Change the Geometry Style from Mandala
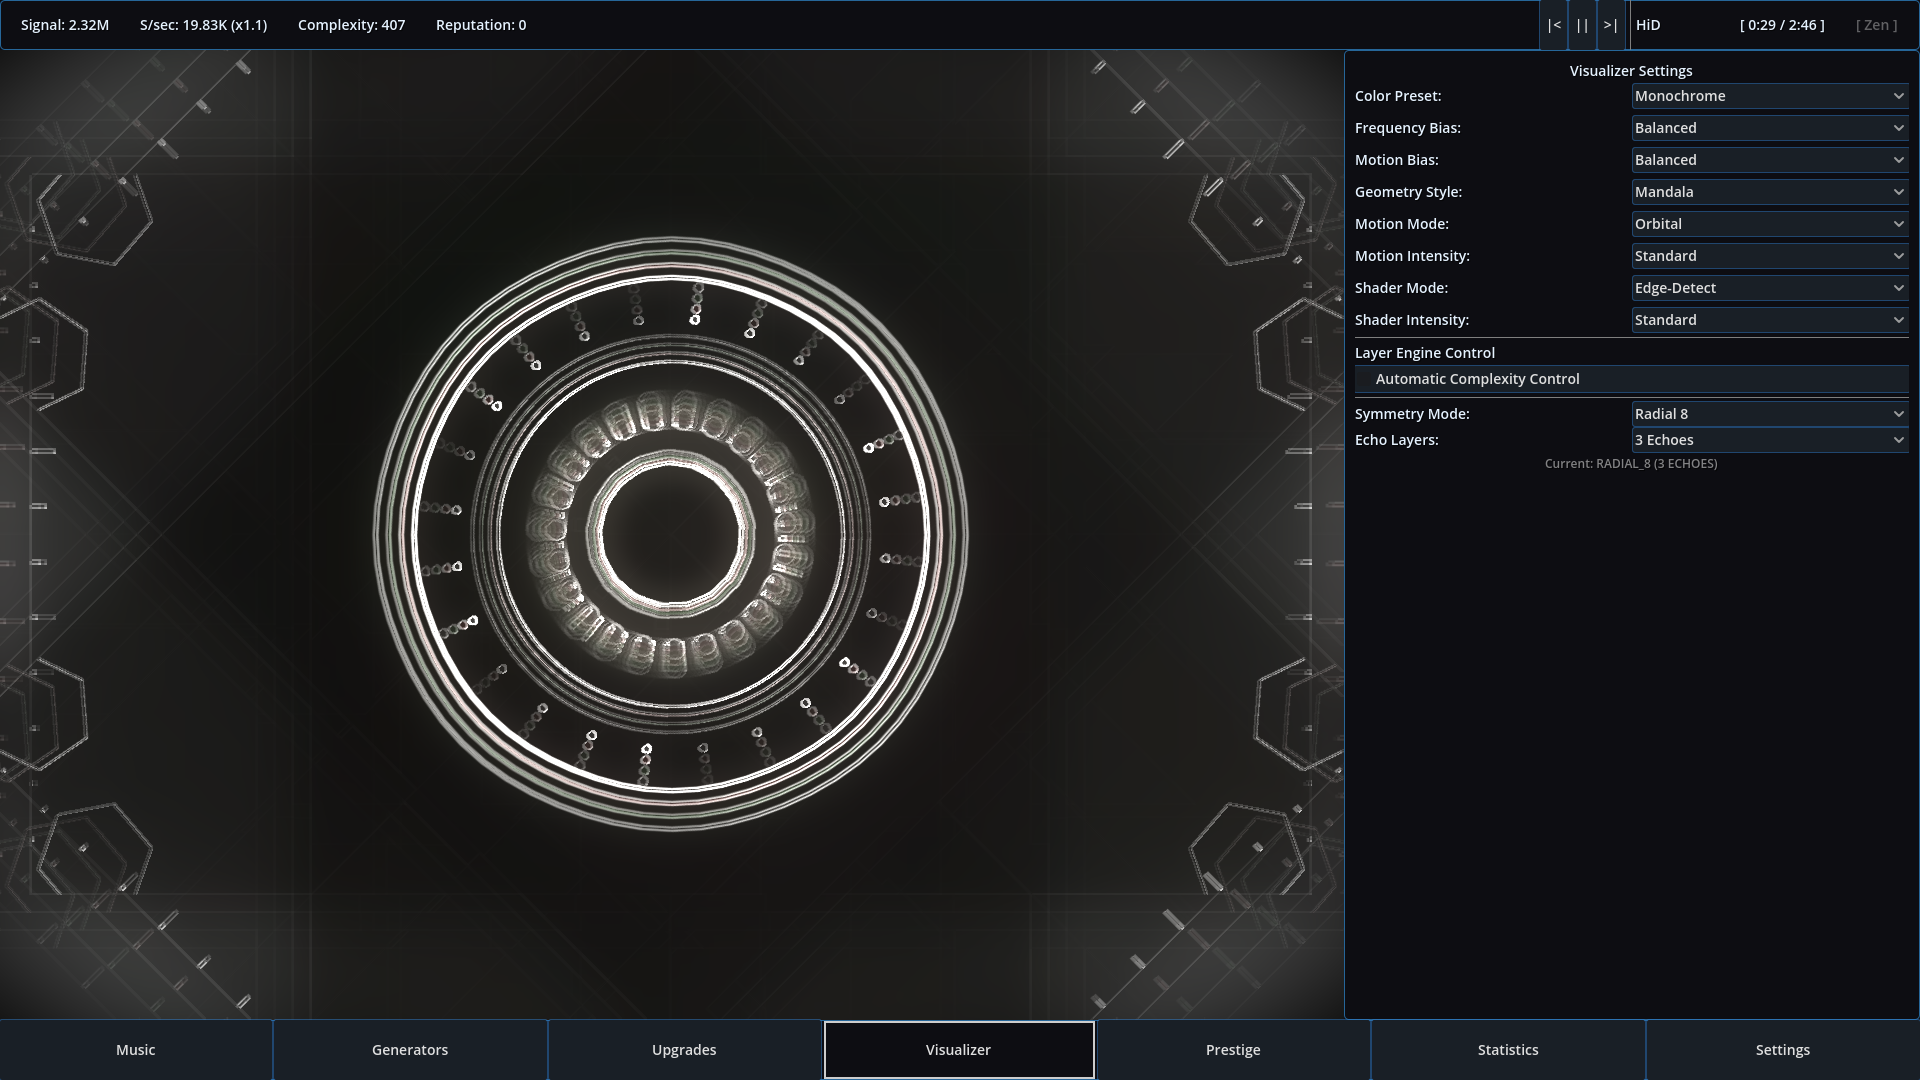The image size is (1920, 1080). 1770,192
